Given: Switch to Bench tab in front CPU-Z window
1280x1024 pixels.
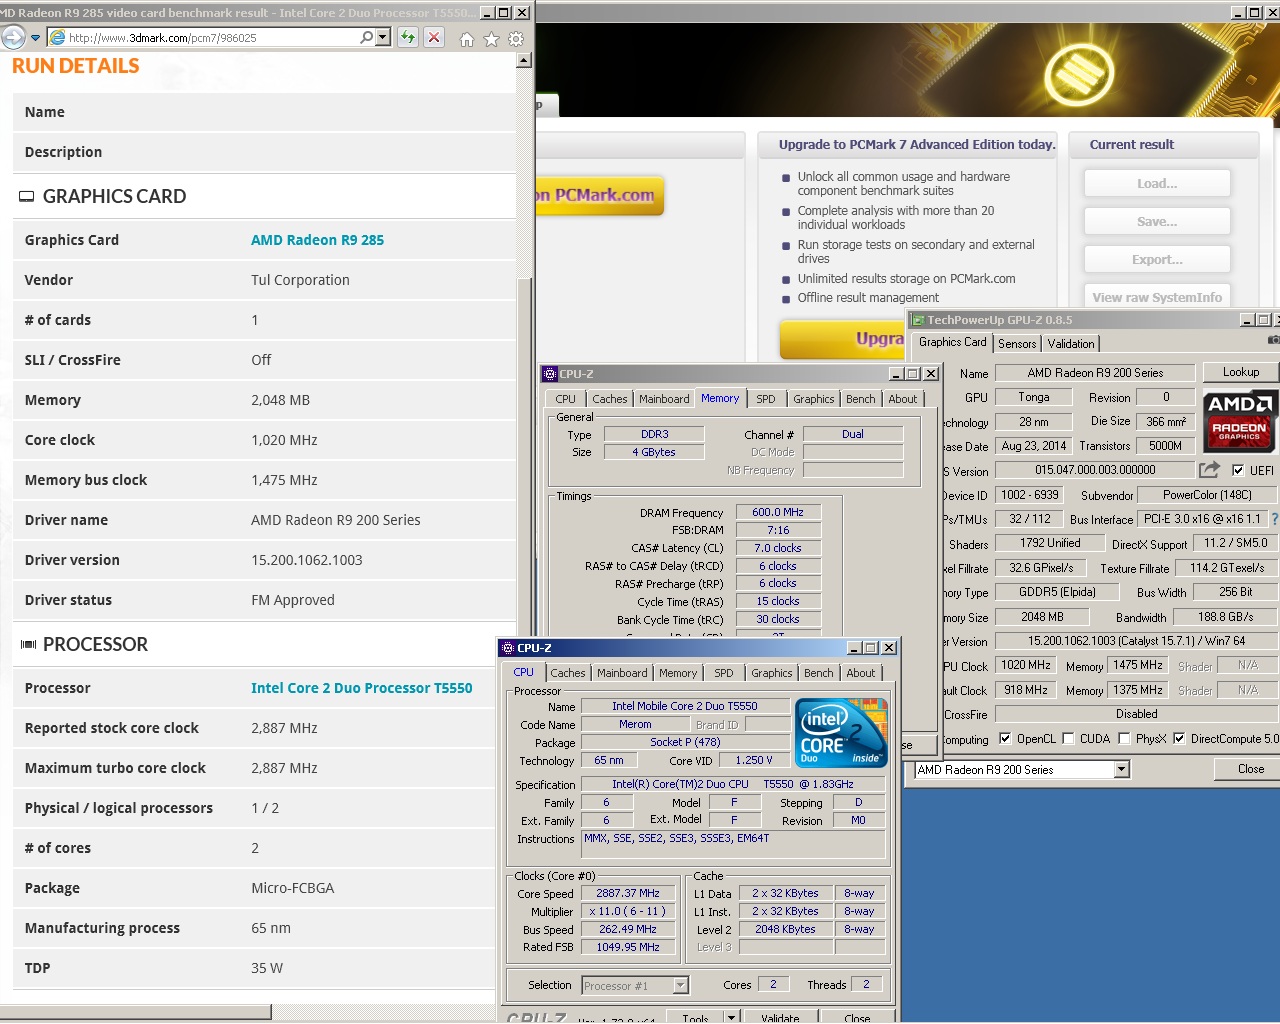Looking at the screenshot, I should tap(818, 673).
